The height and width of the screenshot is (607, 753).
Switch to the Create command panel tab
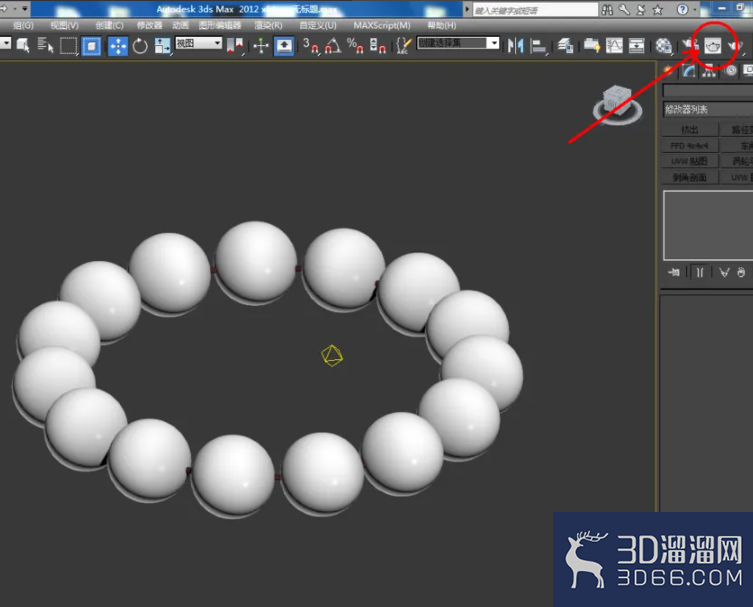668,71
